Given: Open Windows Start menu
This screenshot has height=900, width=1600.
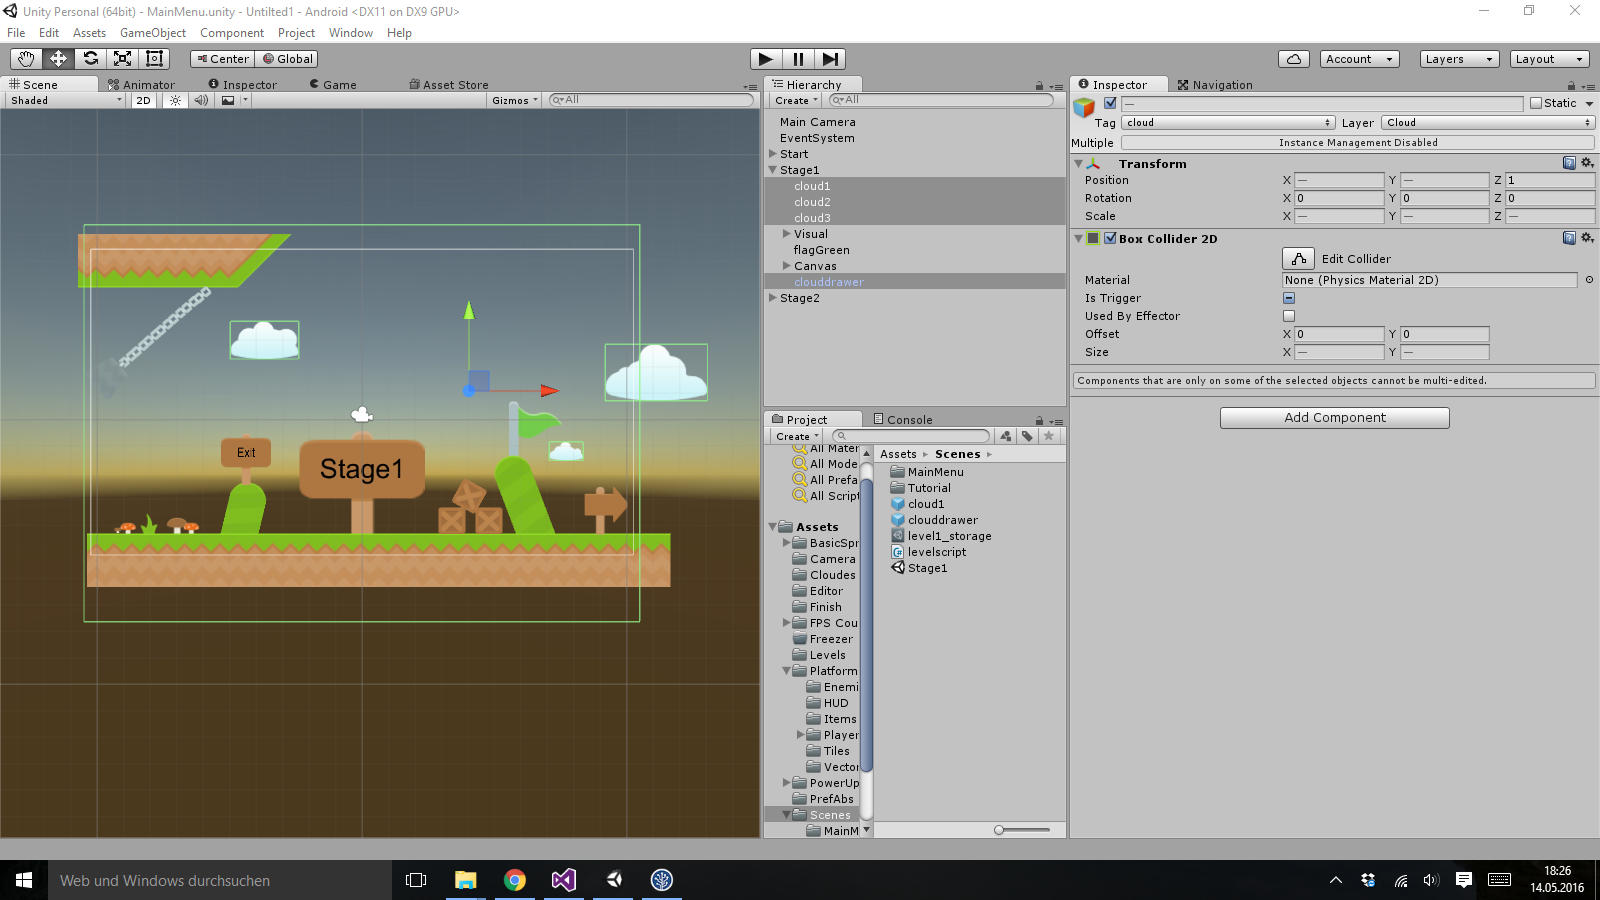Looking at the screenshot, I should pos(24,880).
